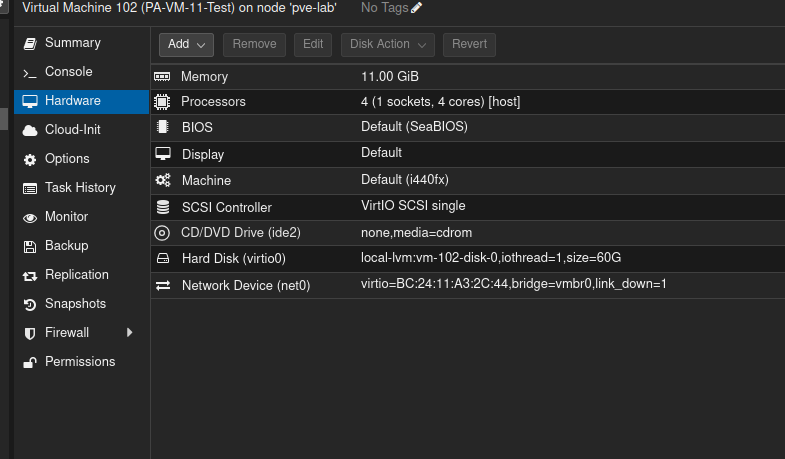The height and width of the screenshot is (459, 785).
Task: Click the pencil icon to edit tags
Action: [417, 8]
